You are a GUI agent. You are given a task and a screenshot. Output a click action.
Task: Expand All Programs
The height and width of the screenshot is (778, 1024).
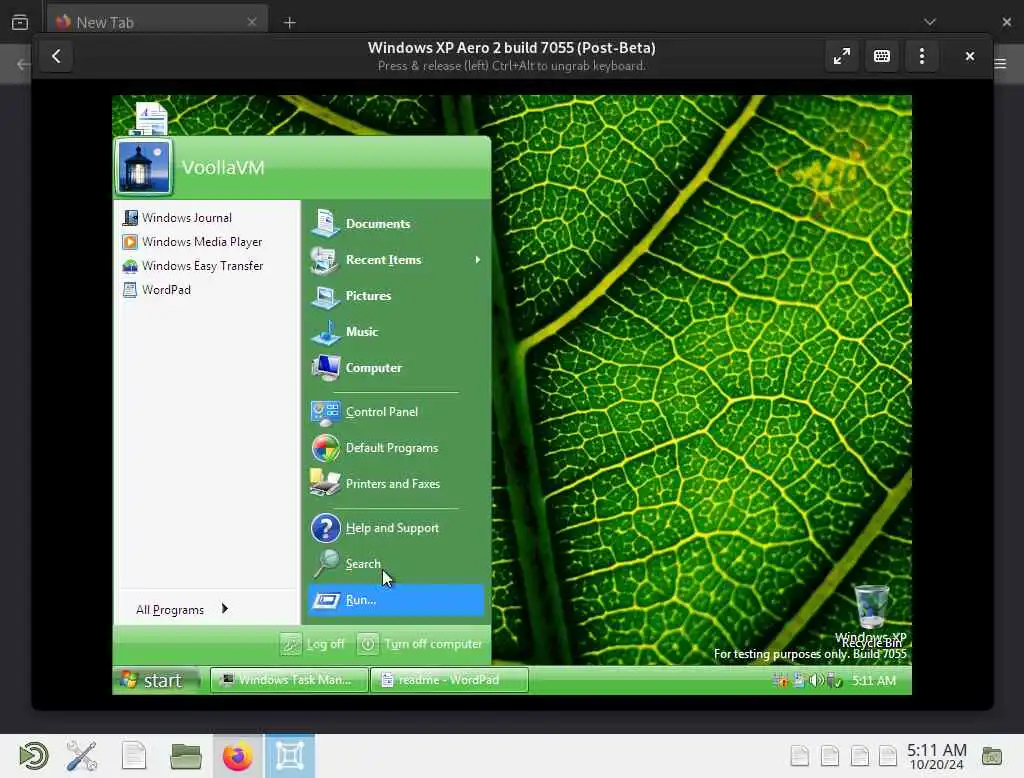(182, 609)
